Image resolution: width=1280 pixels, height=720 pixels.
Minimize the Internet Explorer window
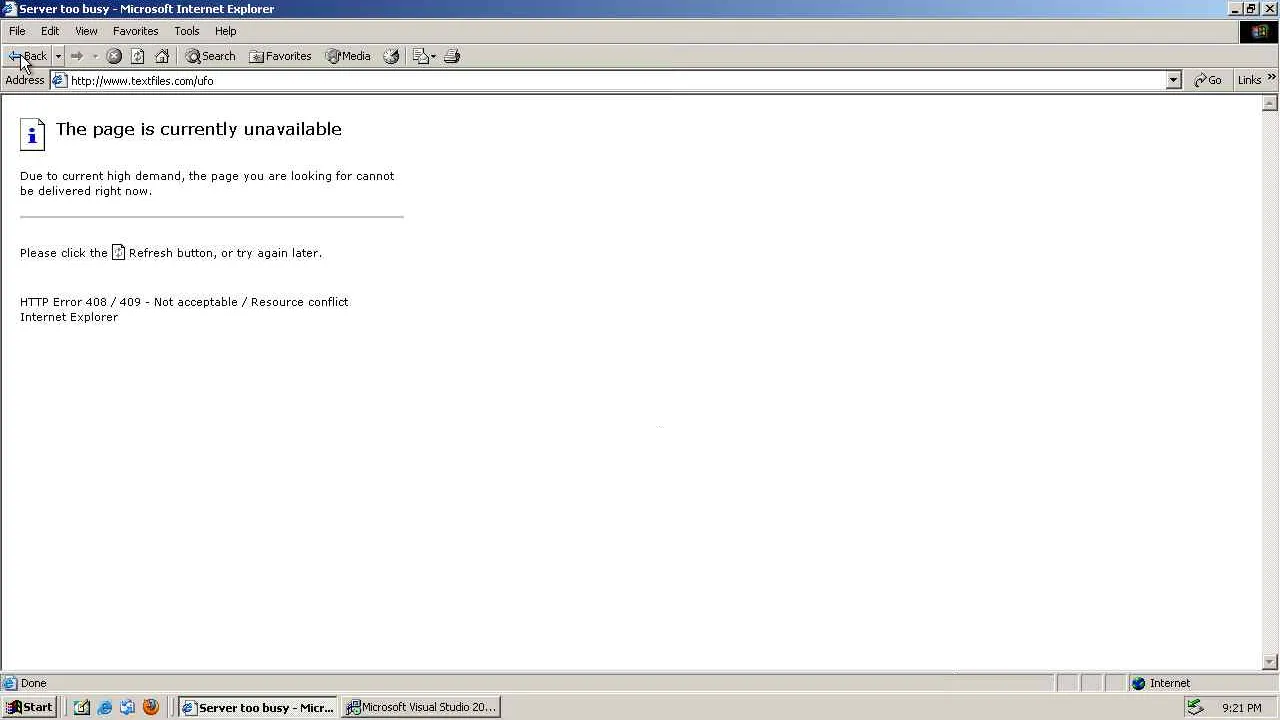tap(1236, 9)
